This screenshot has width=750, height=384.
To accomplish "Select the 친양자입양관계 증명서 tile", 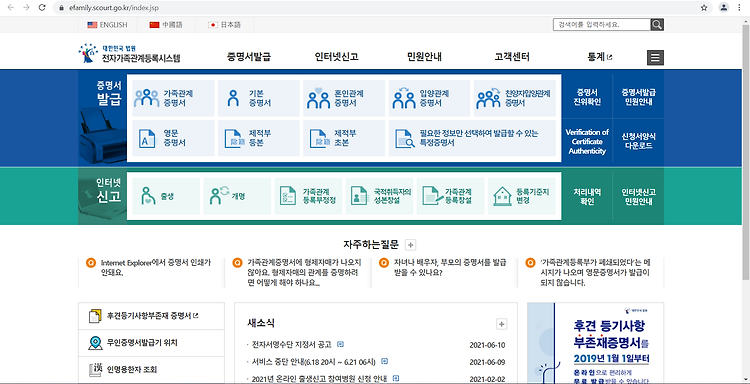I will point(515,98).
